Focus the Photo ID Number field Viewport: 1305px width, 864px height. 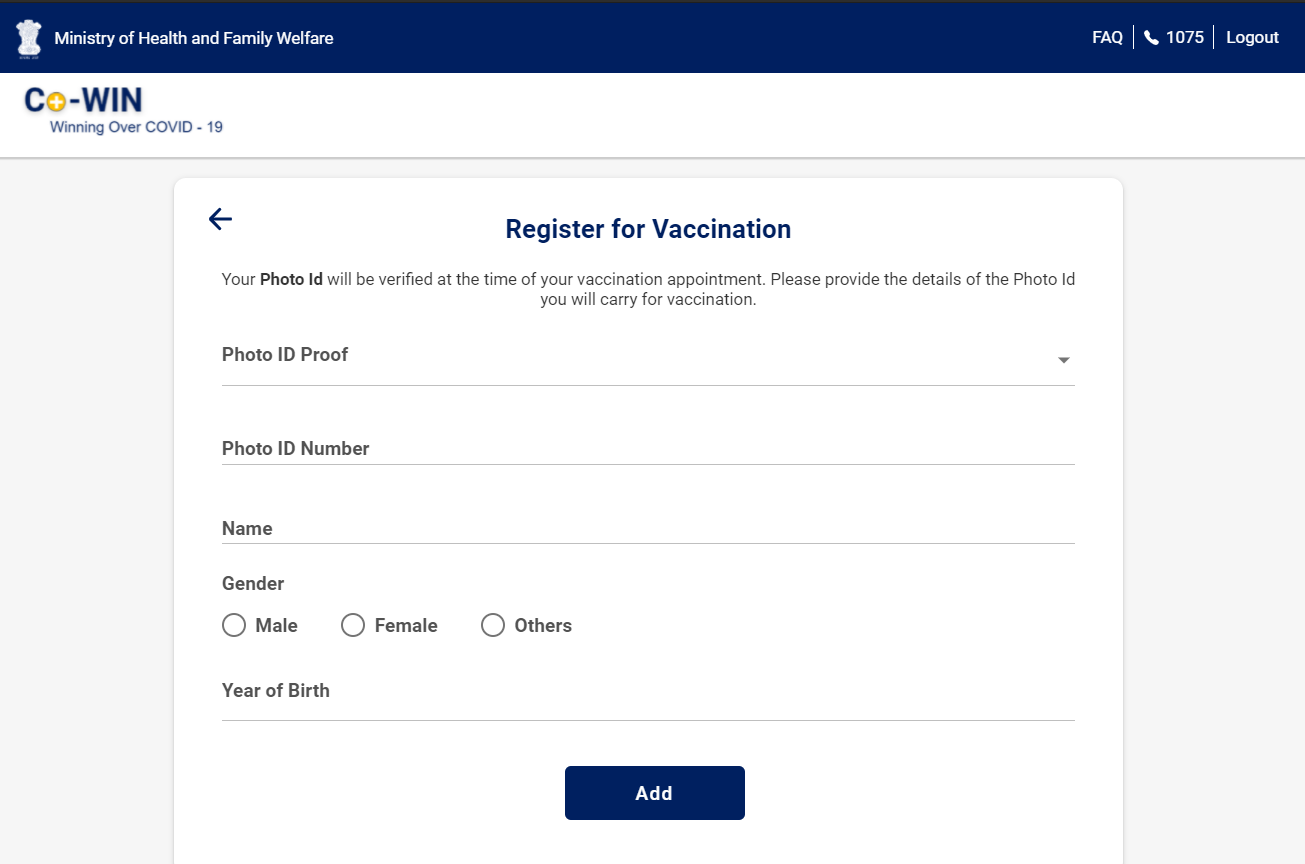648,449
